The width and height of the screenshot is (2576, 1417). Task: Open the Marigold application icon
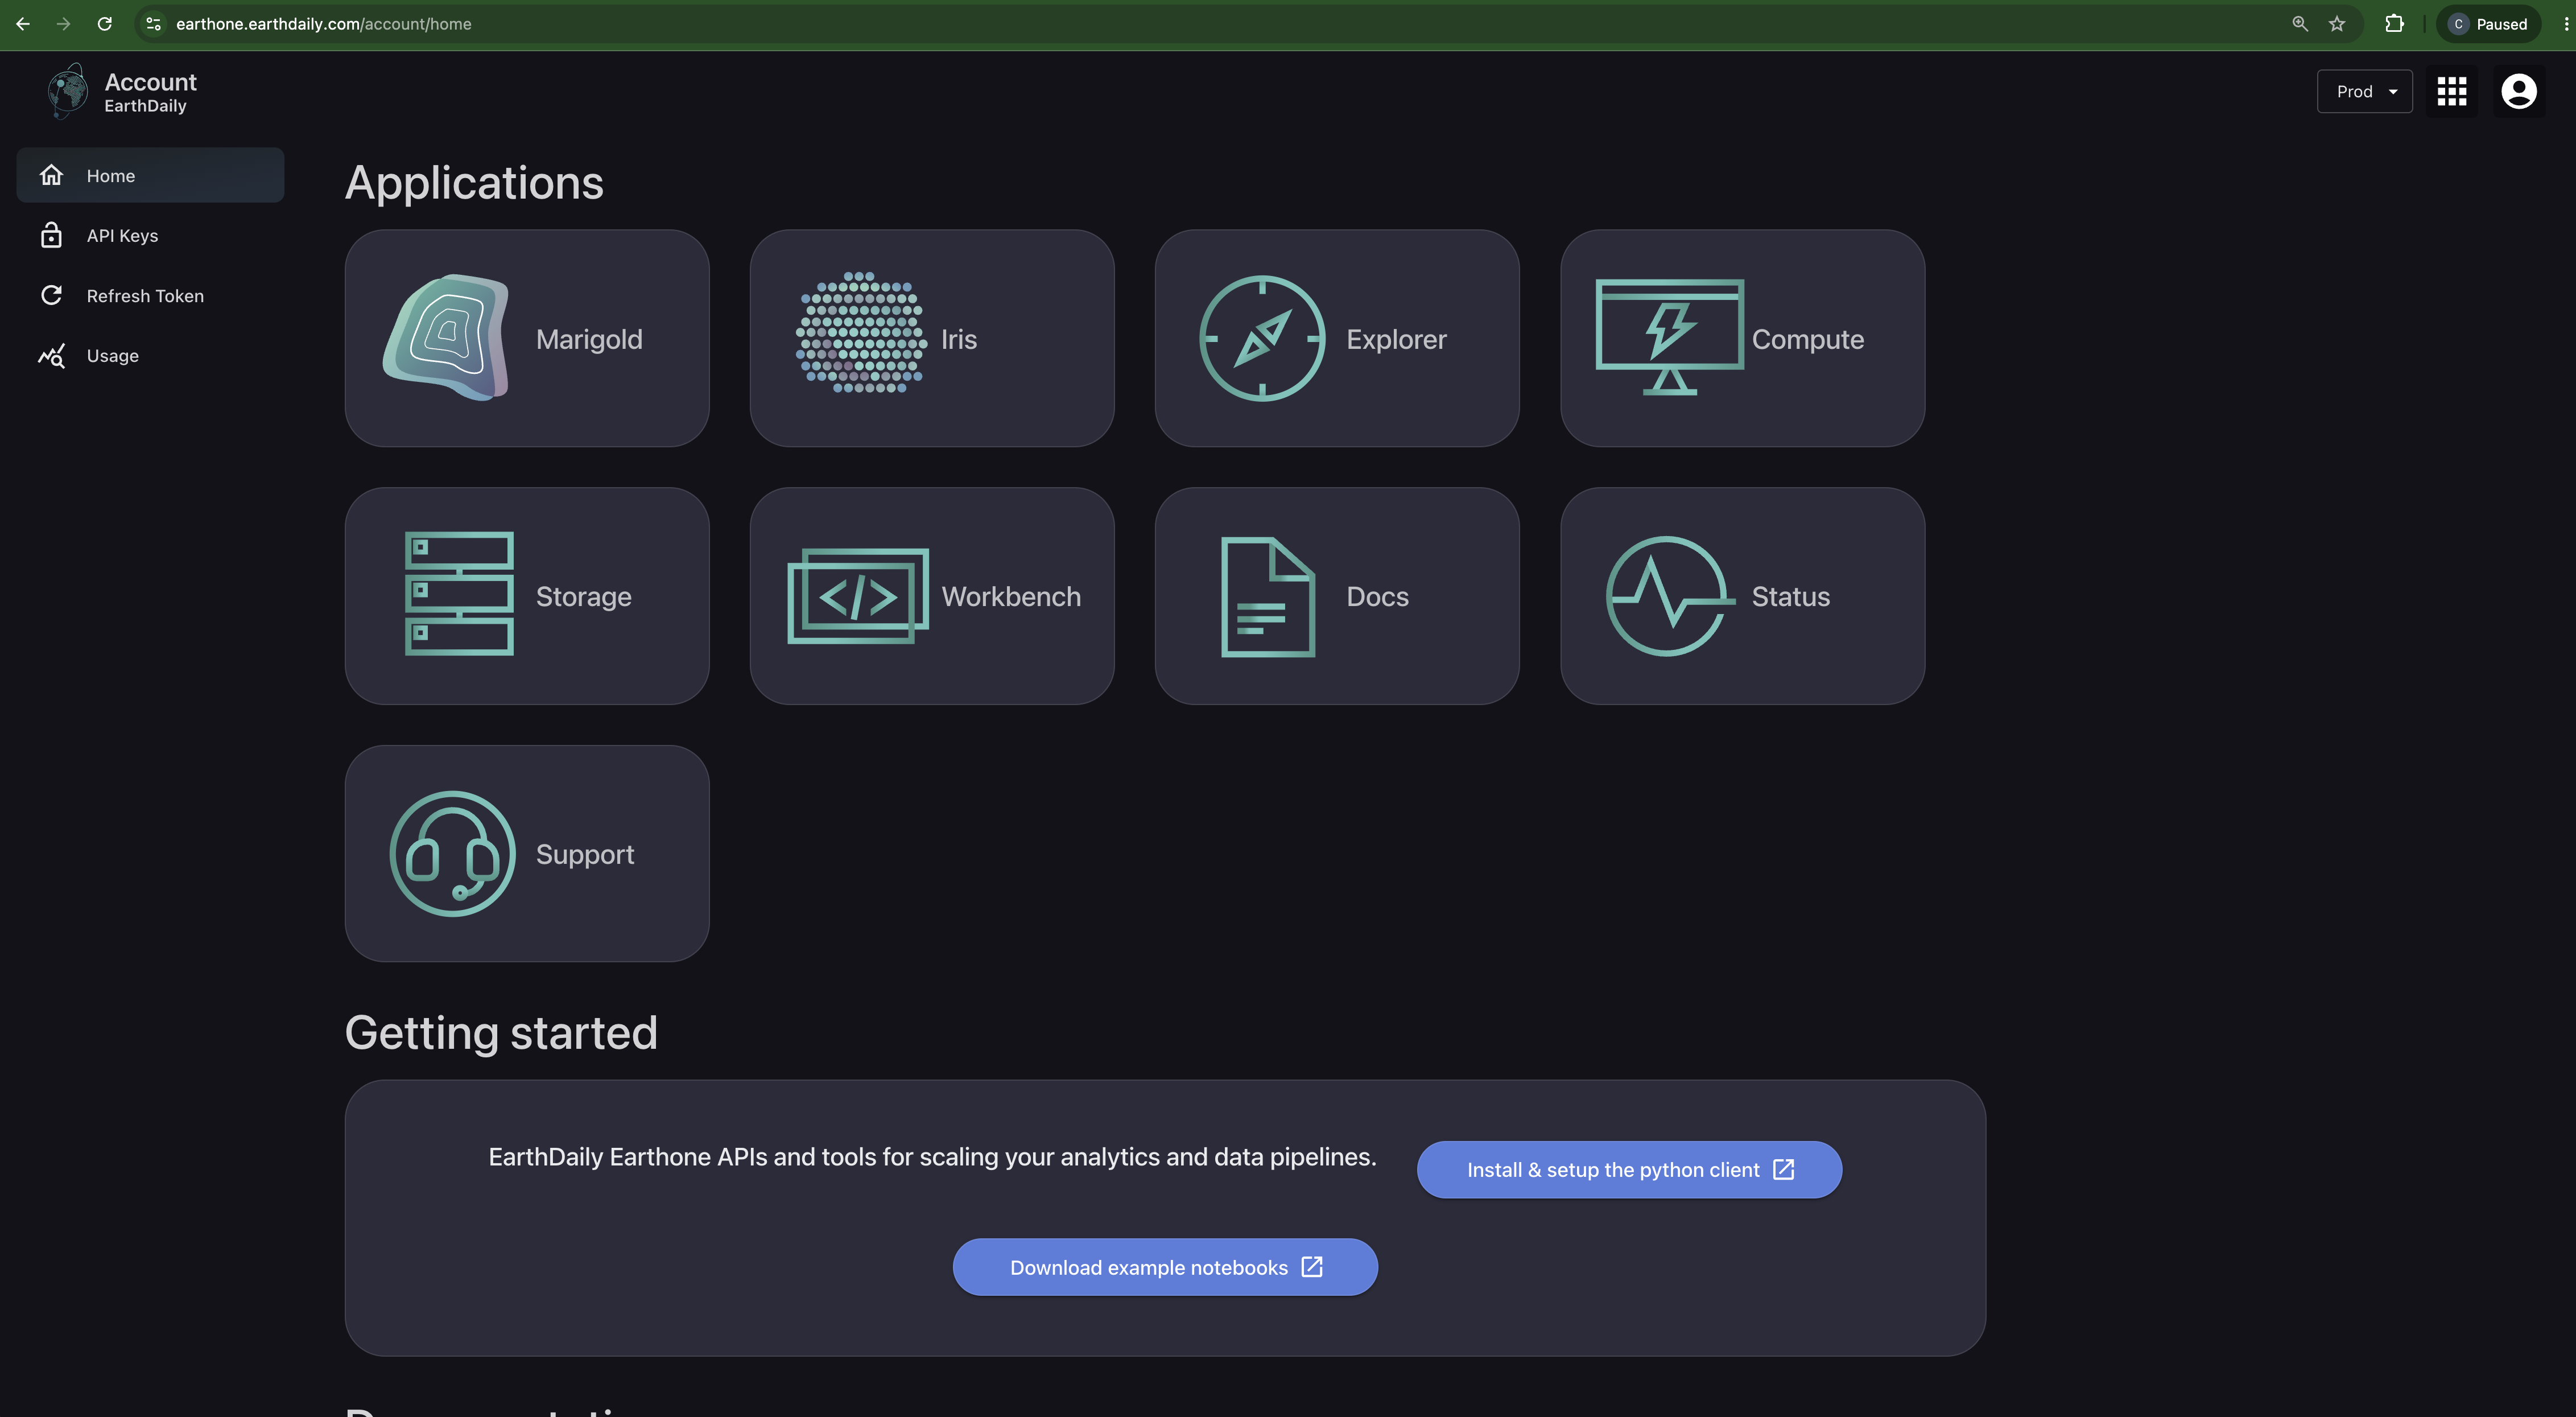point(446,338)
